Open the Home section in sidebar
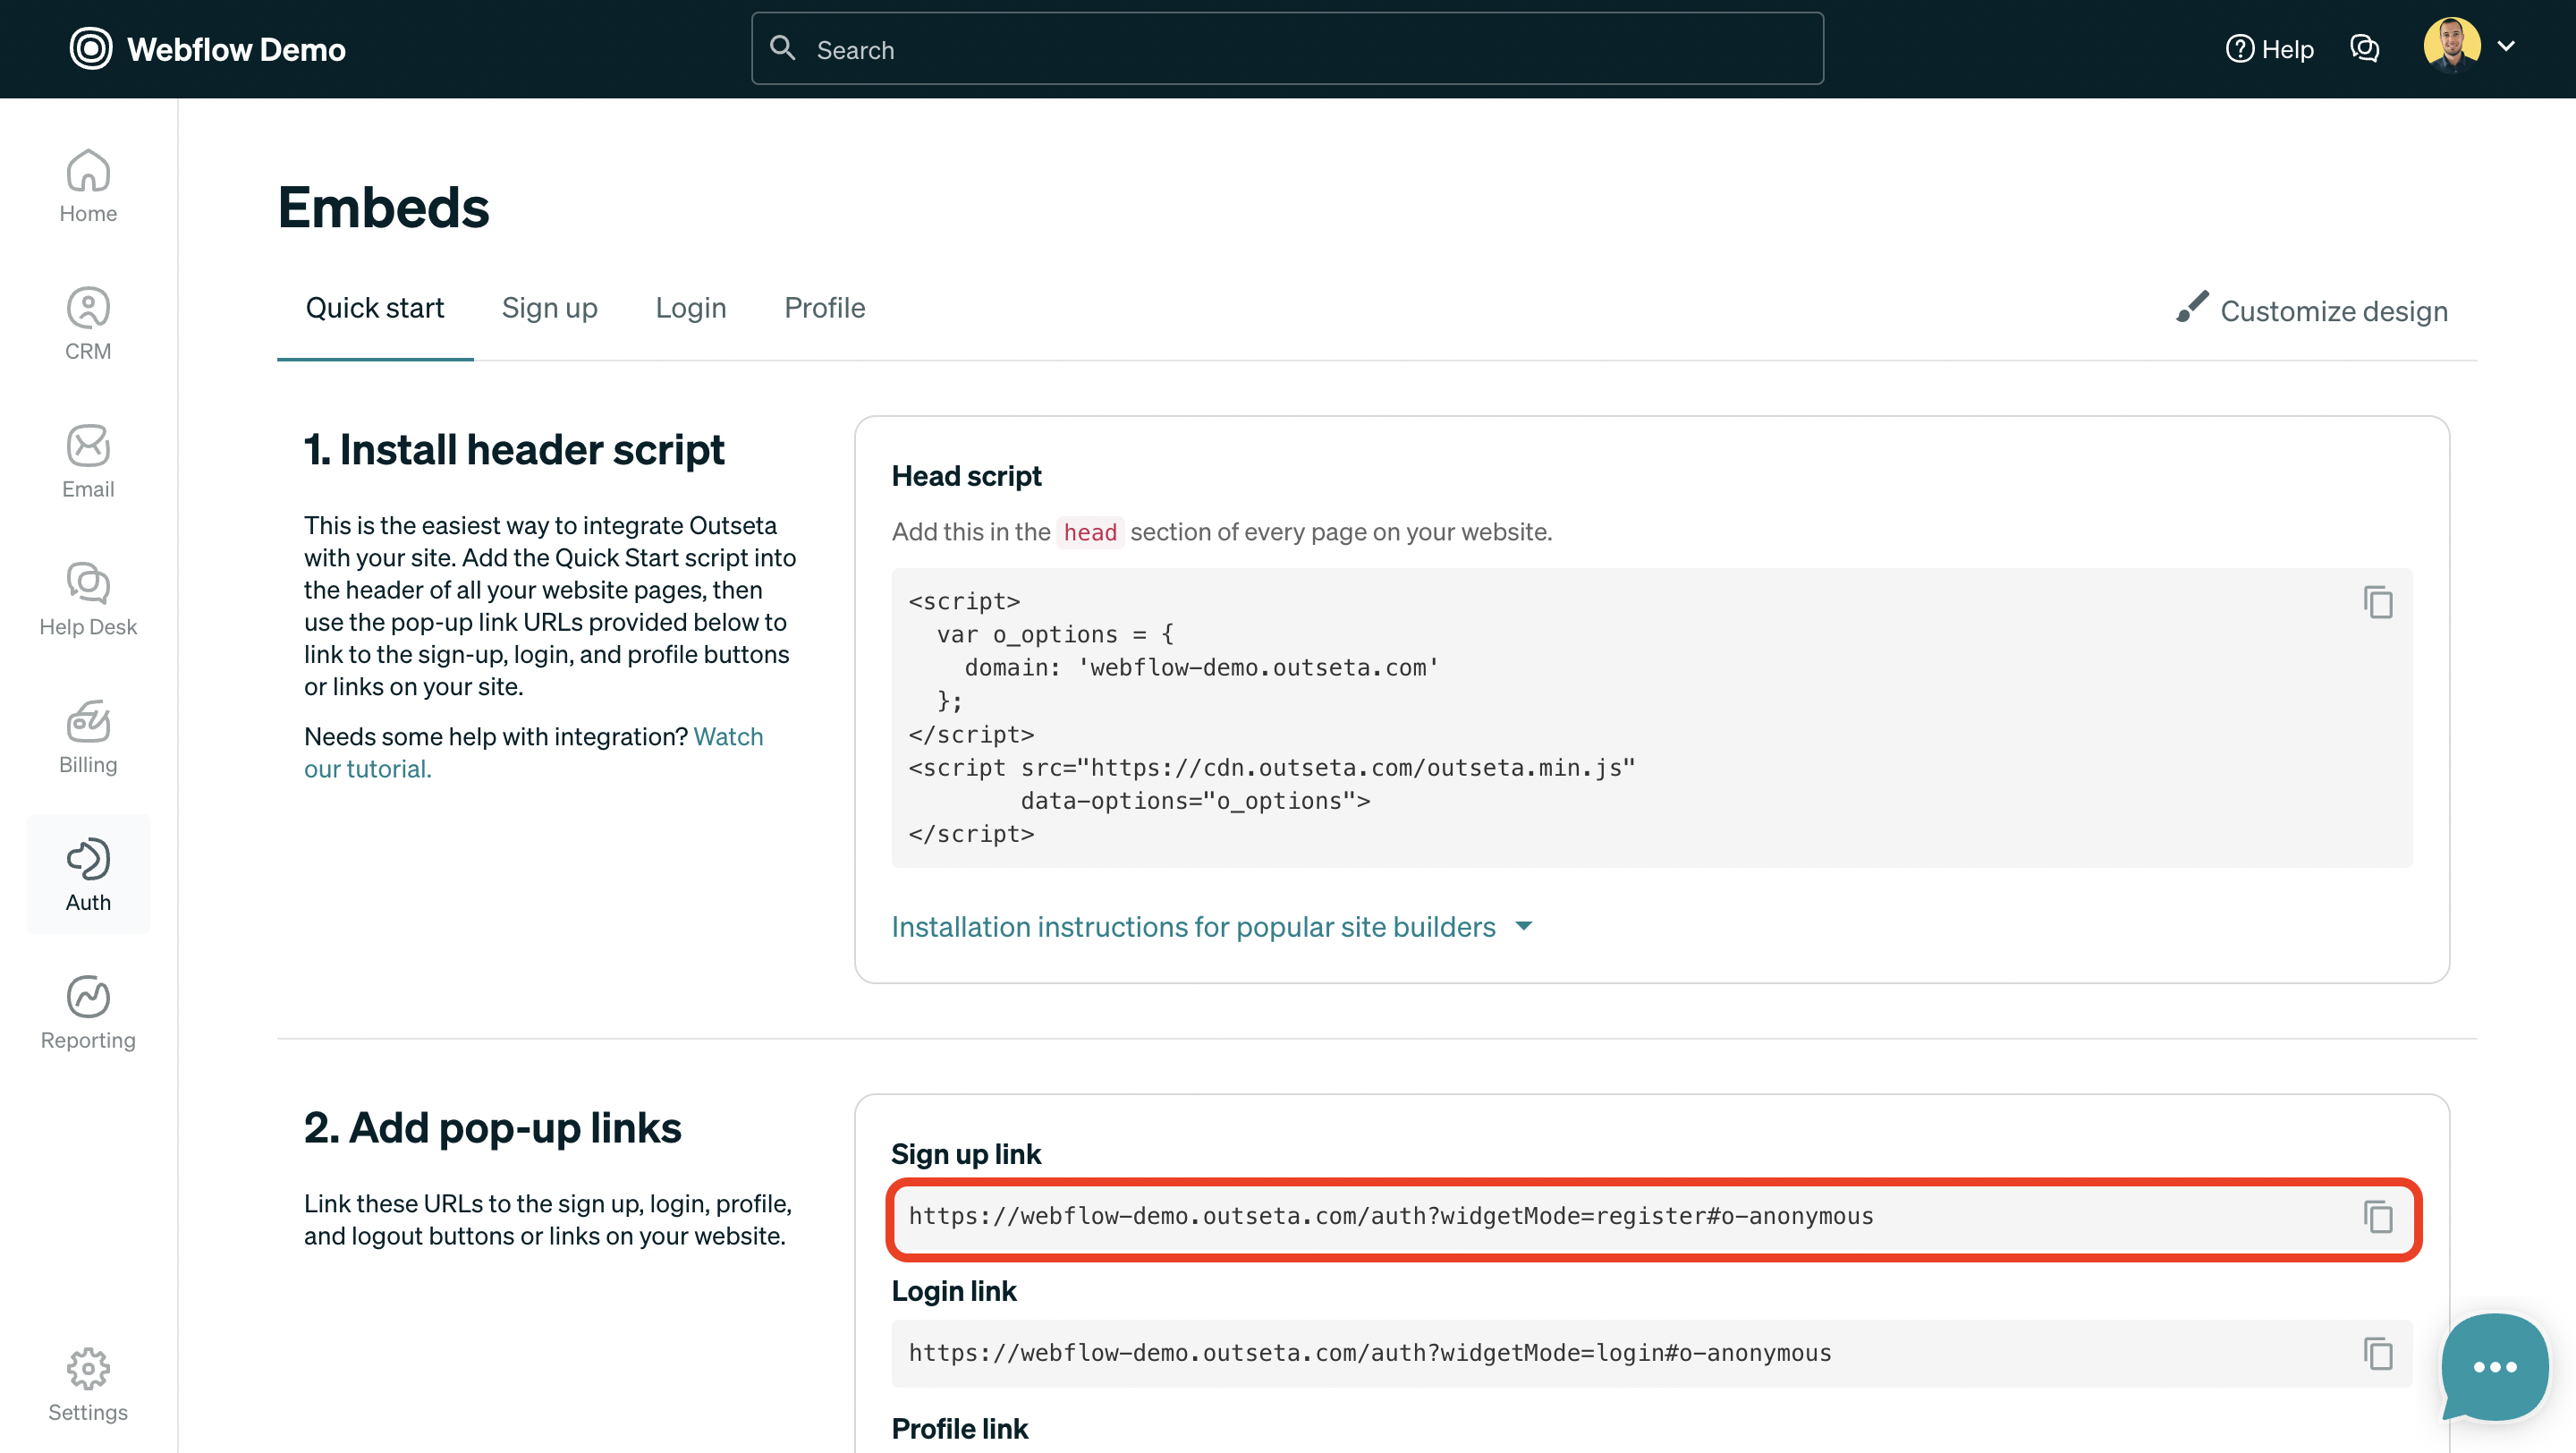The image size is (2576, 1453). point(88,186)
